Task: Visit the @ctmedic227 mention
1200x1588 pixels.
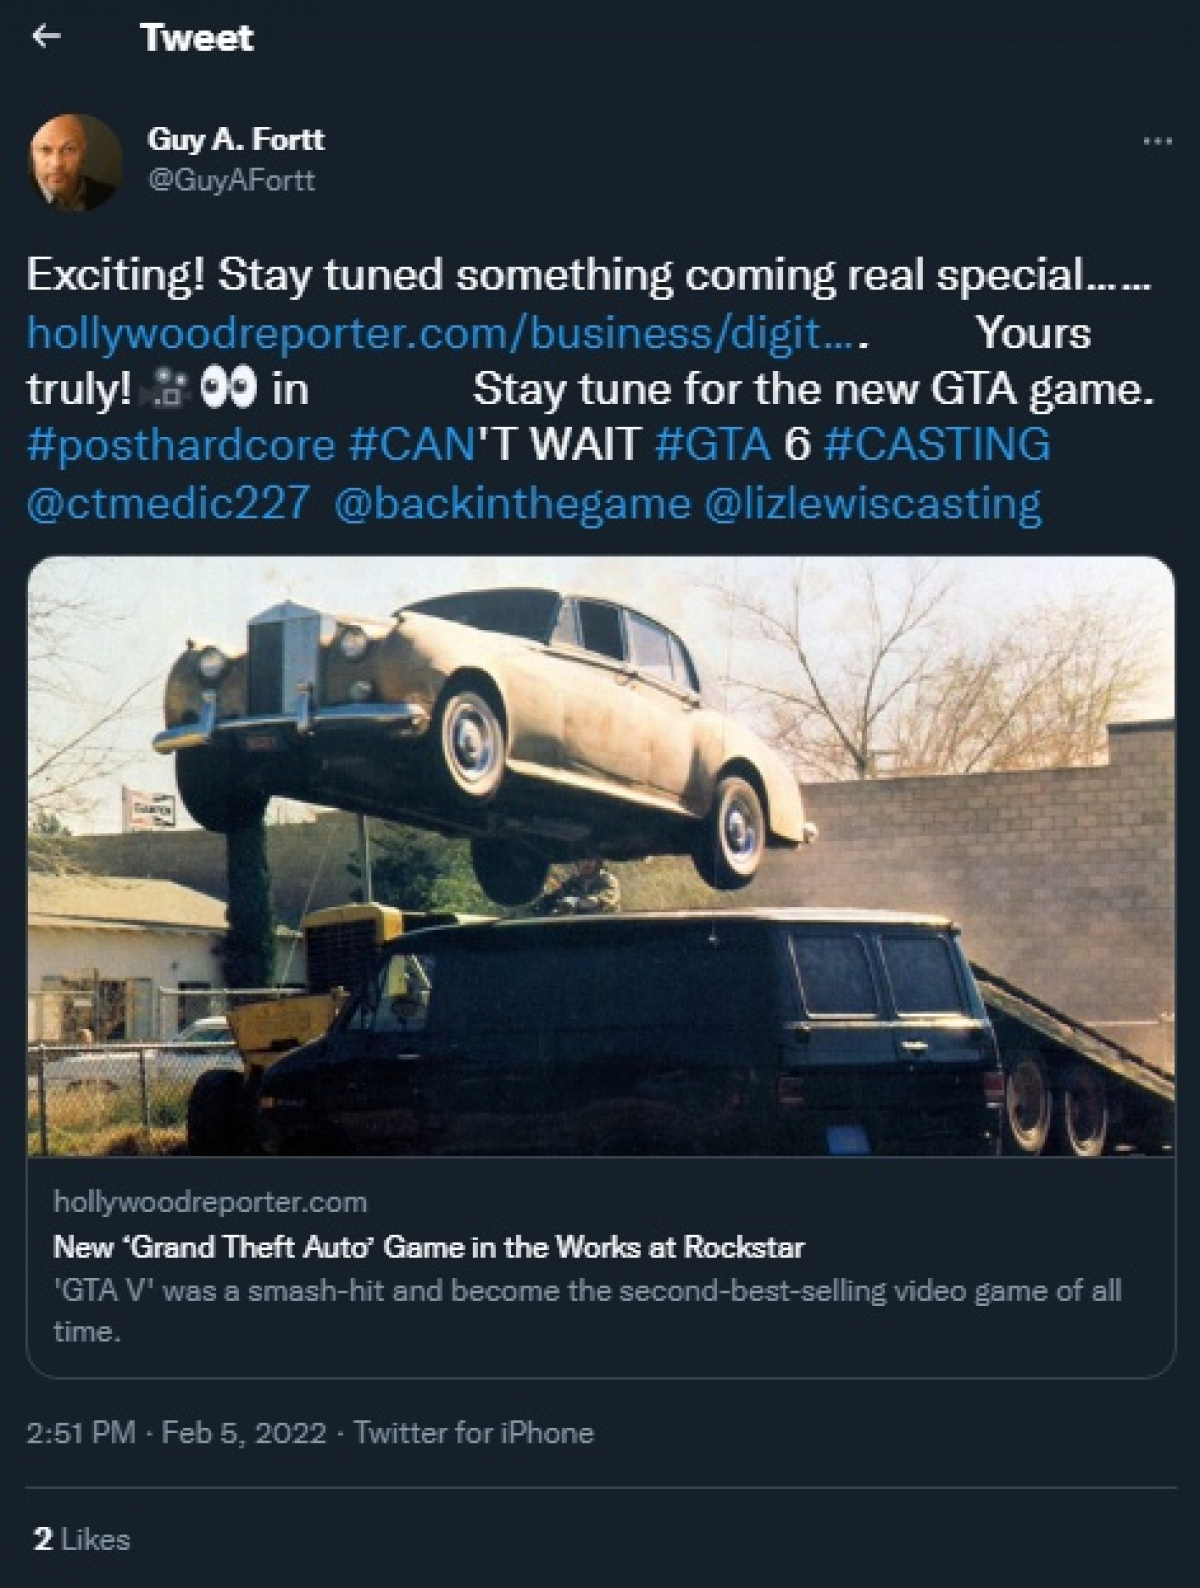Action: coord(167,502)
